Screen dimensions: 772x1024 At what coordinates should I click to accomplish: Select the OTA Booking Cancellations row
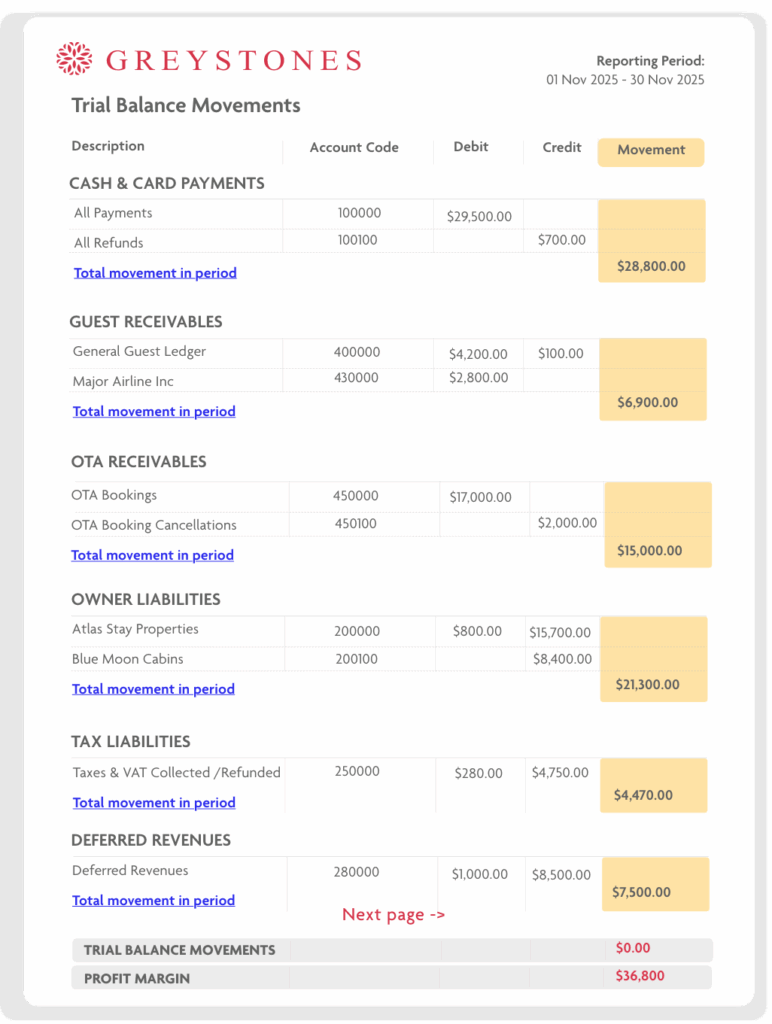click(154, 525)
